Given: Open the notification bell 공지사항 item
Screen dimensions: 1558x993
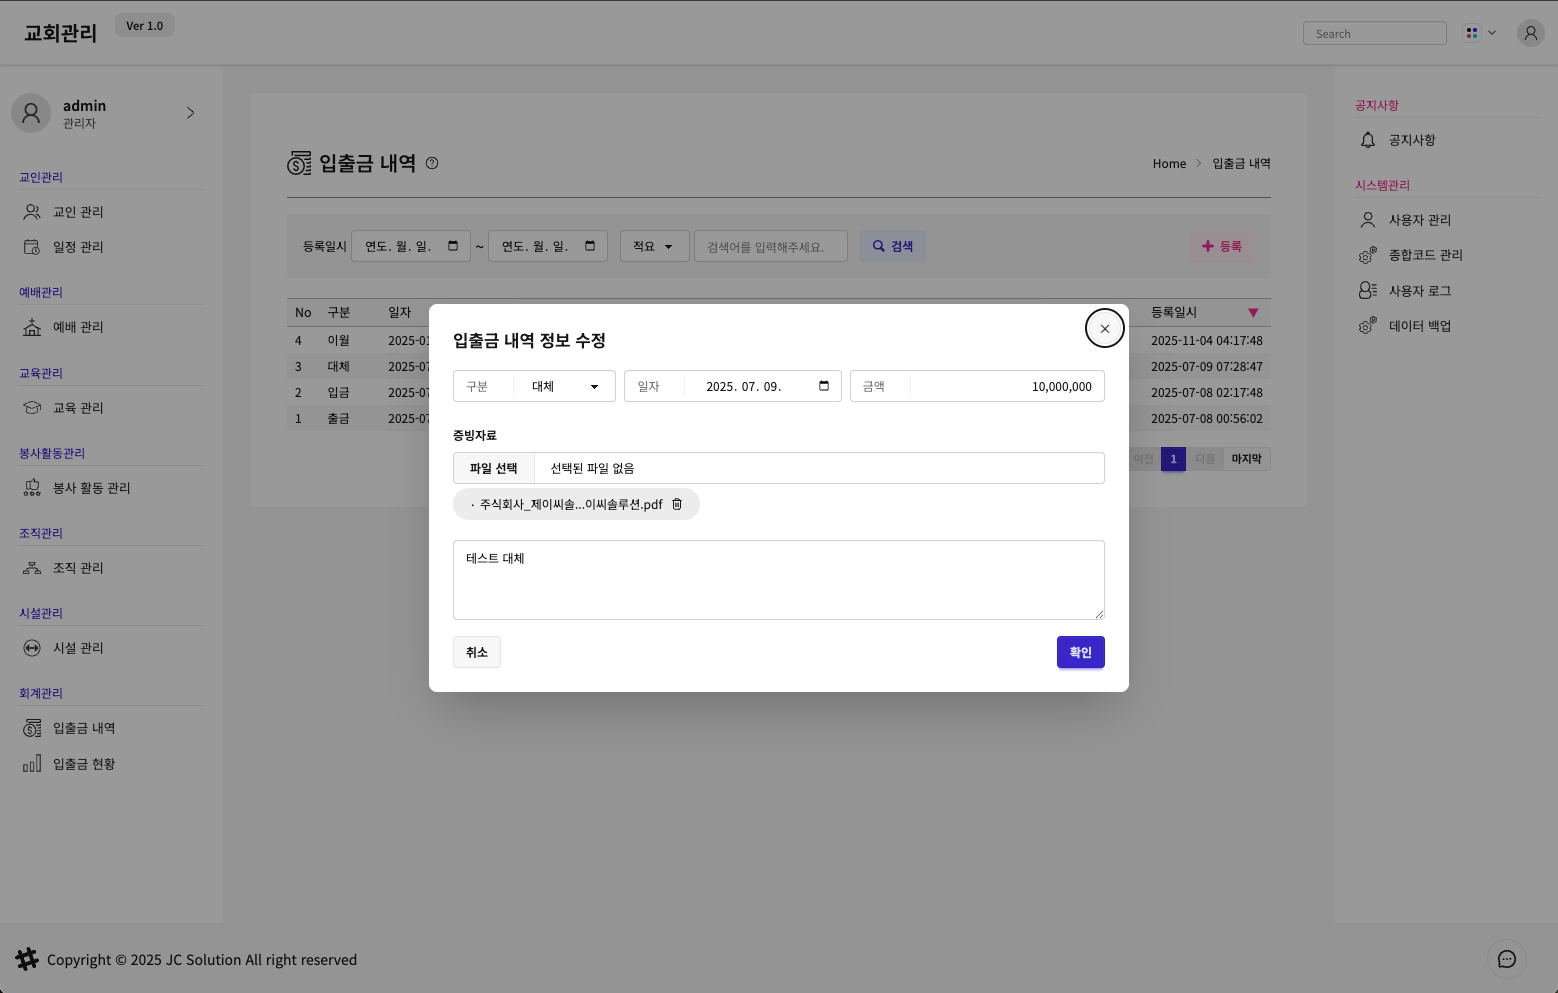Looking at the screenshot, I should click(x=1411, y=140).
